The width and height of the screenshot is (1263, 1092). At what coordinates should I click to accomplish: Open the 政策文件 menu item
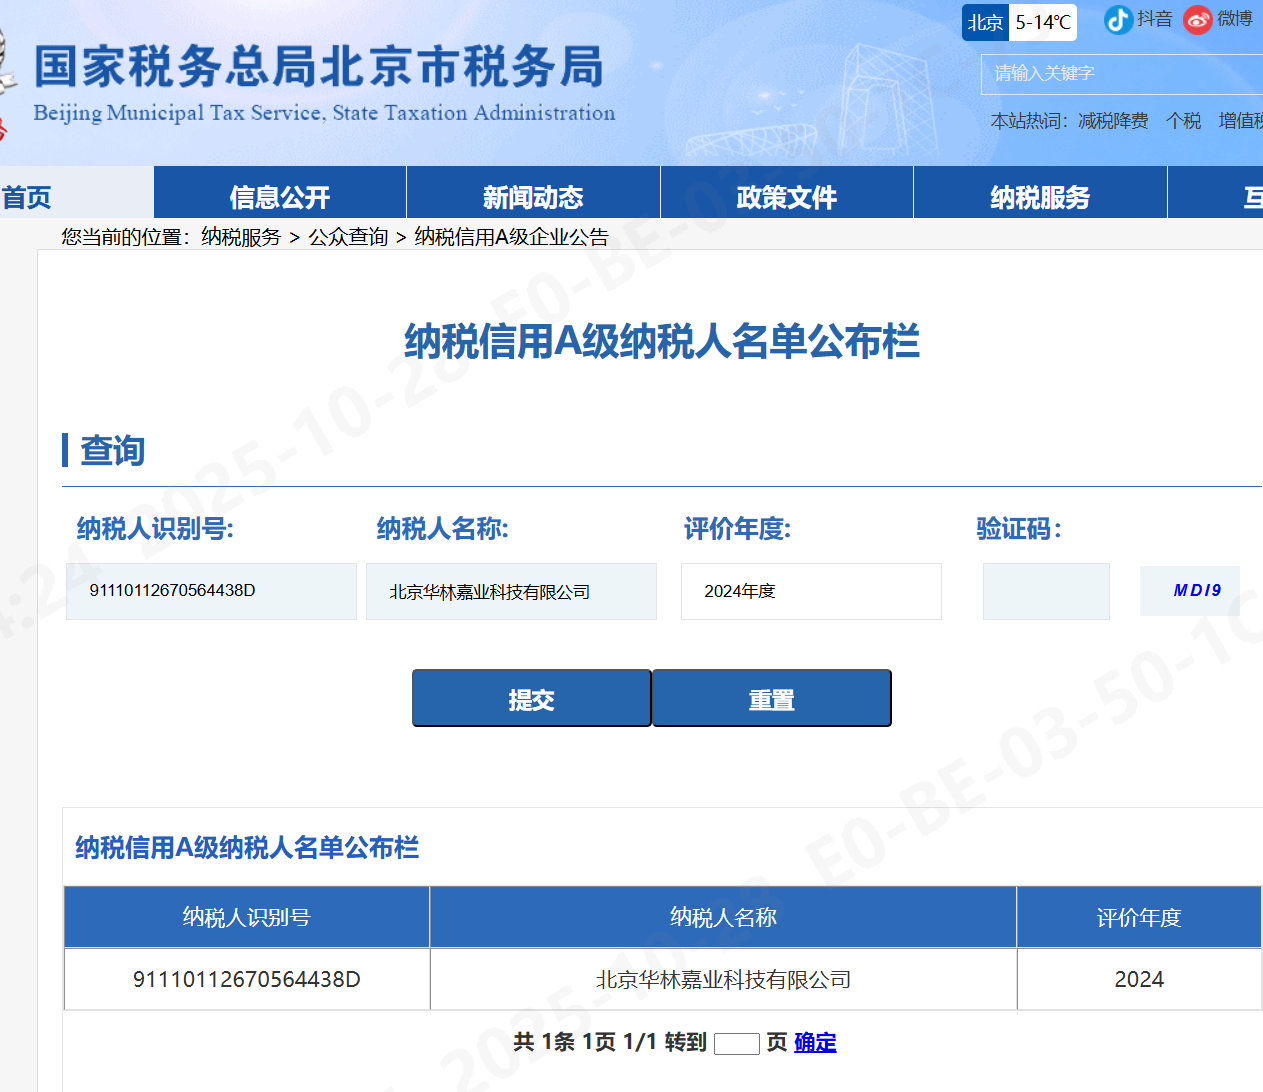pos(786,197)
